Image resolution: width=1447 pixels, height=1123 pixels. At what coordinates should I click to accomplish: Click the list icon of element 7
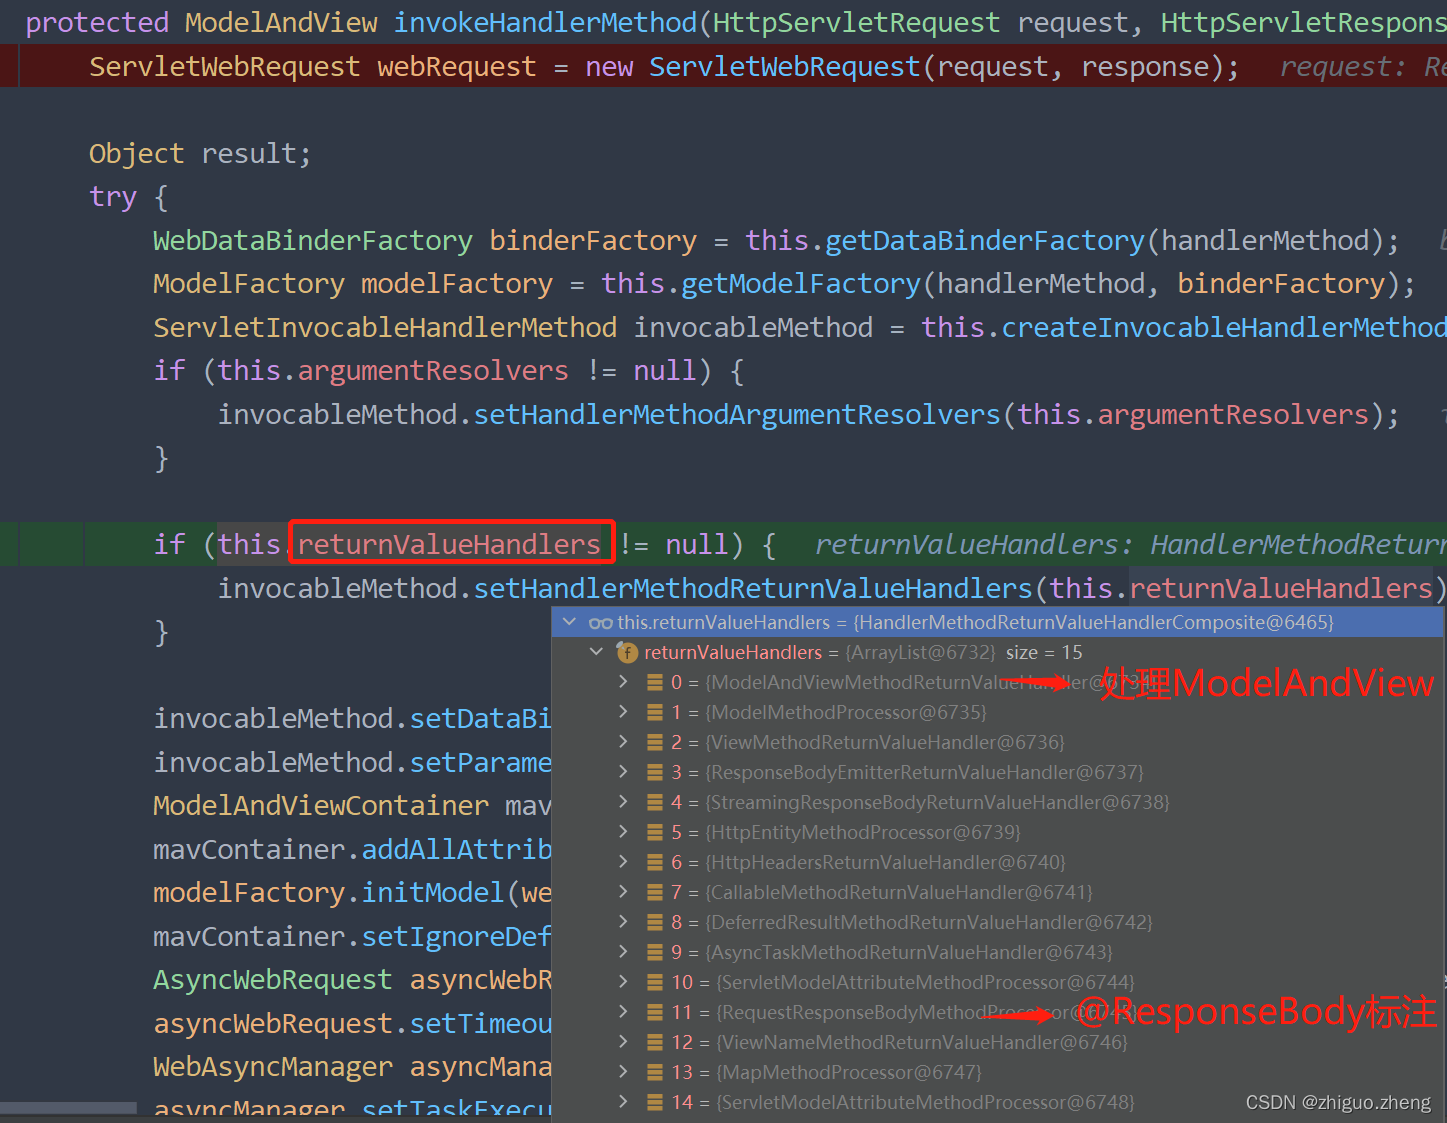coord(655,892)
